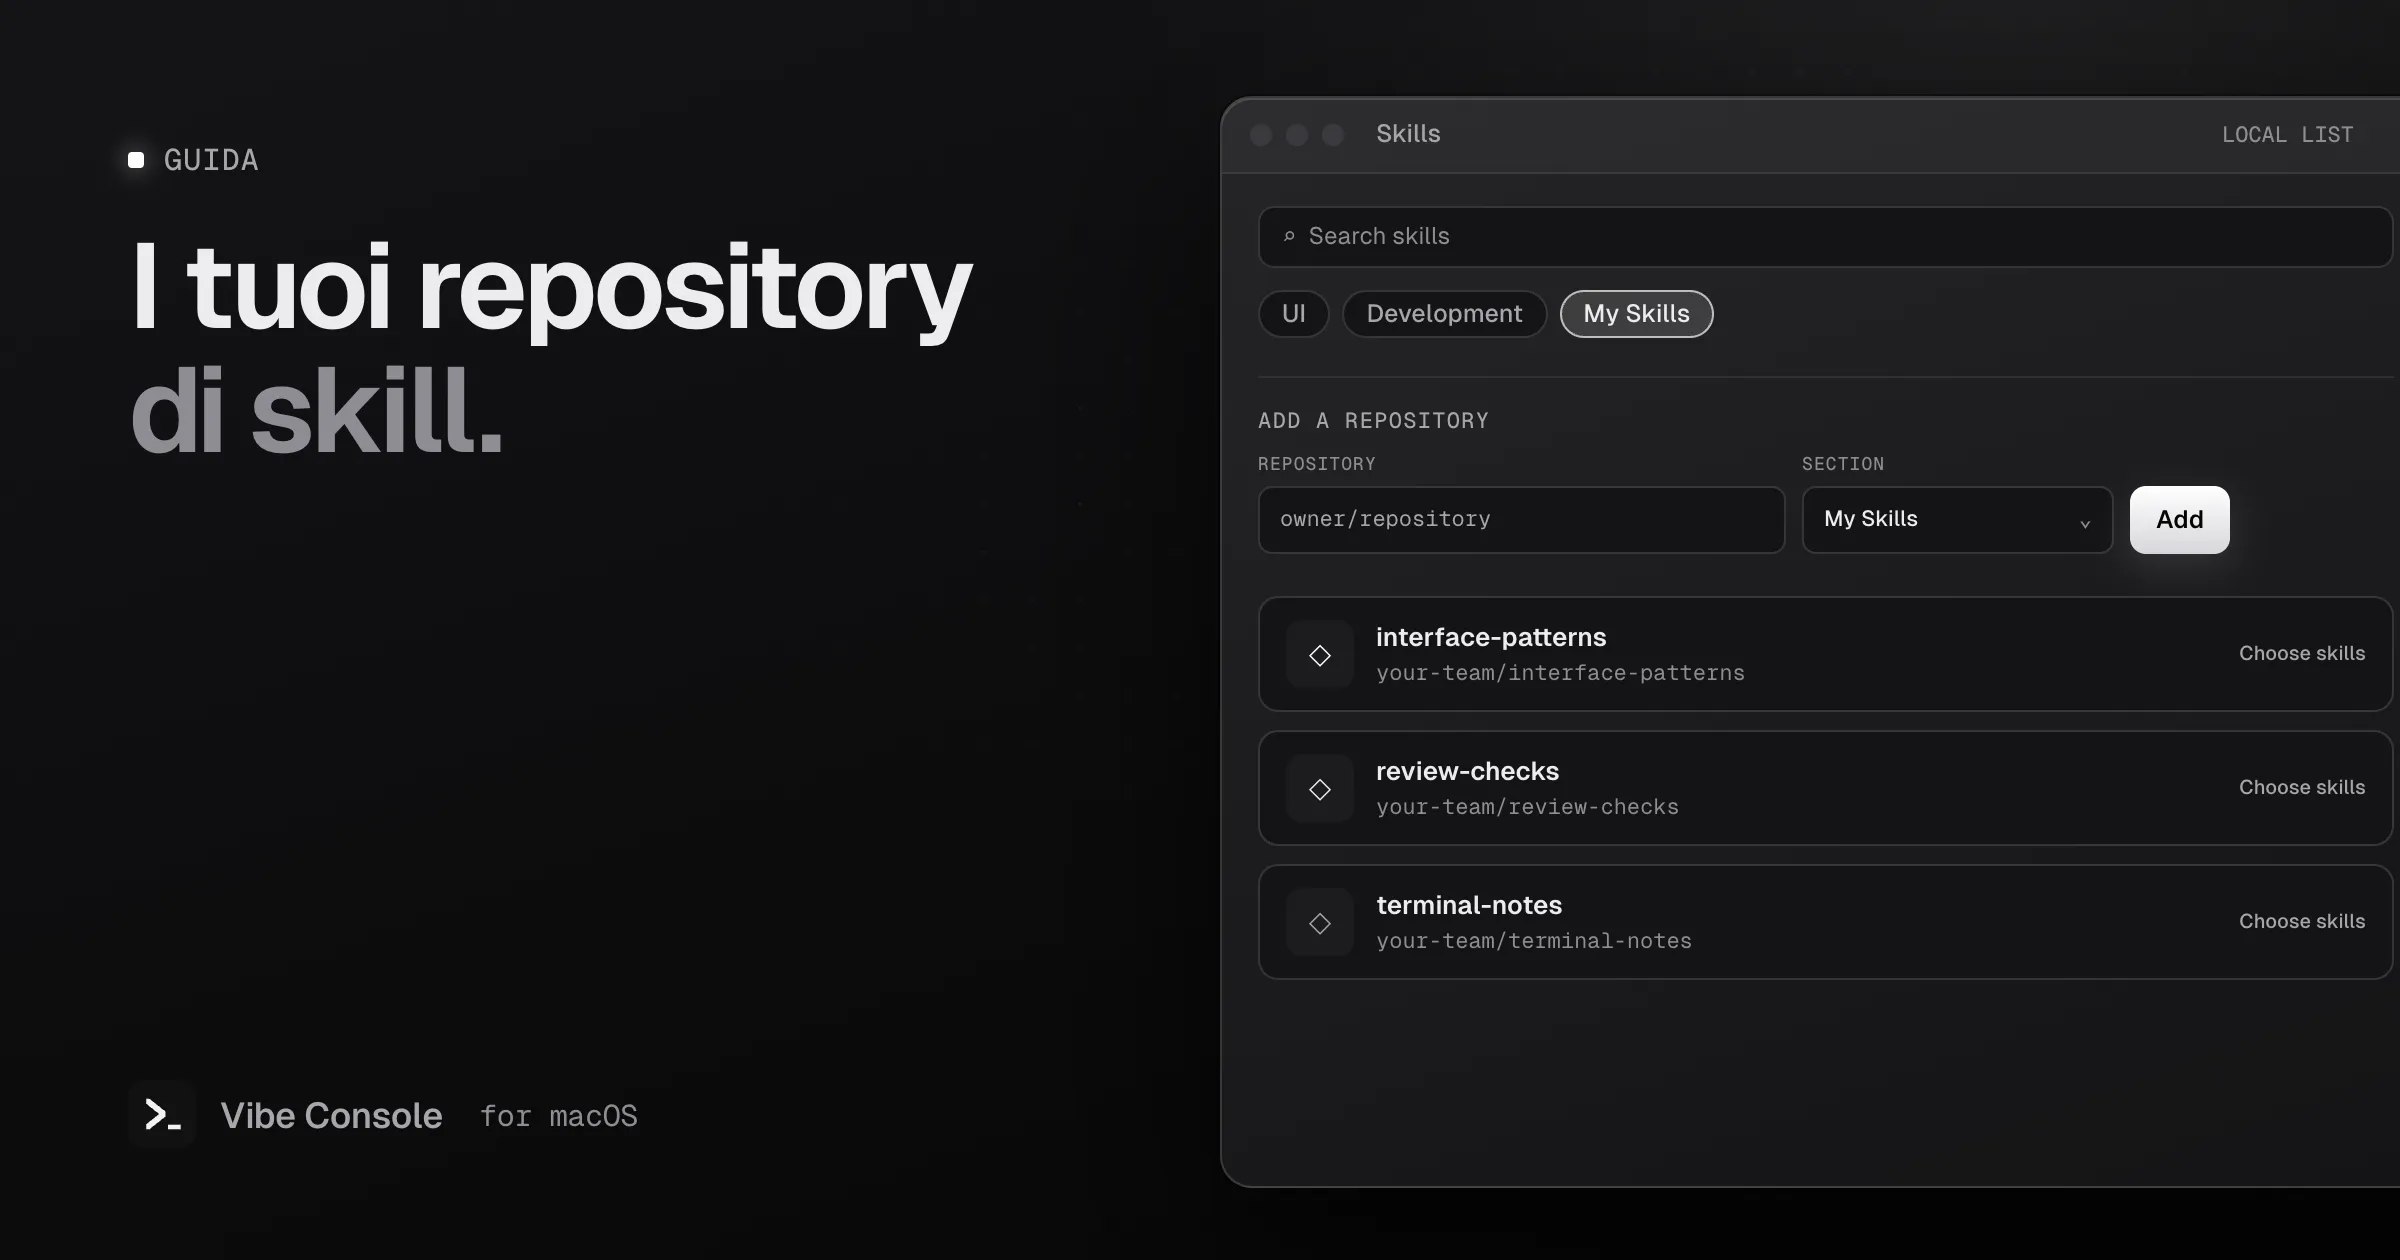This screenshot has height=1260, width=2400.
Task: Click the review-checks repository name
Action: [x=1467, y=771]
